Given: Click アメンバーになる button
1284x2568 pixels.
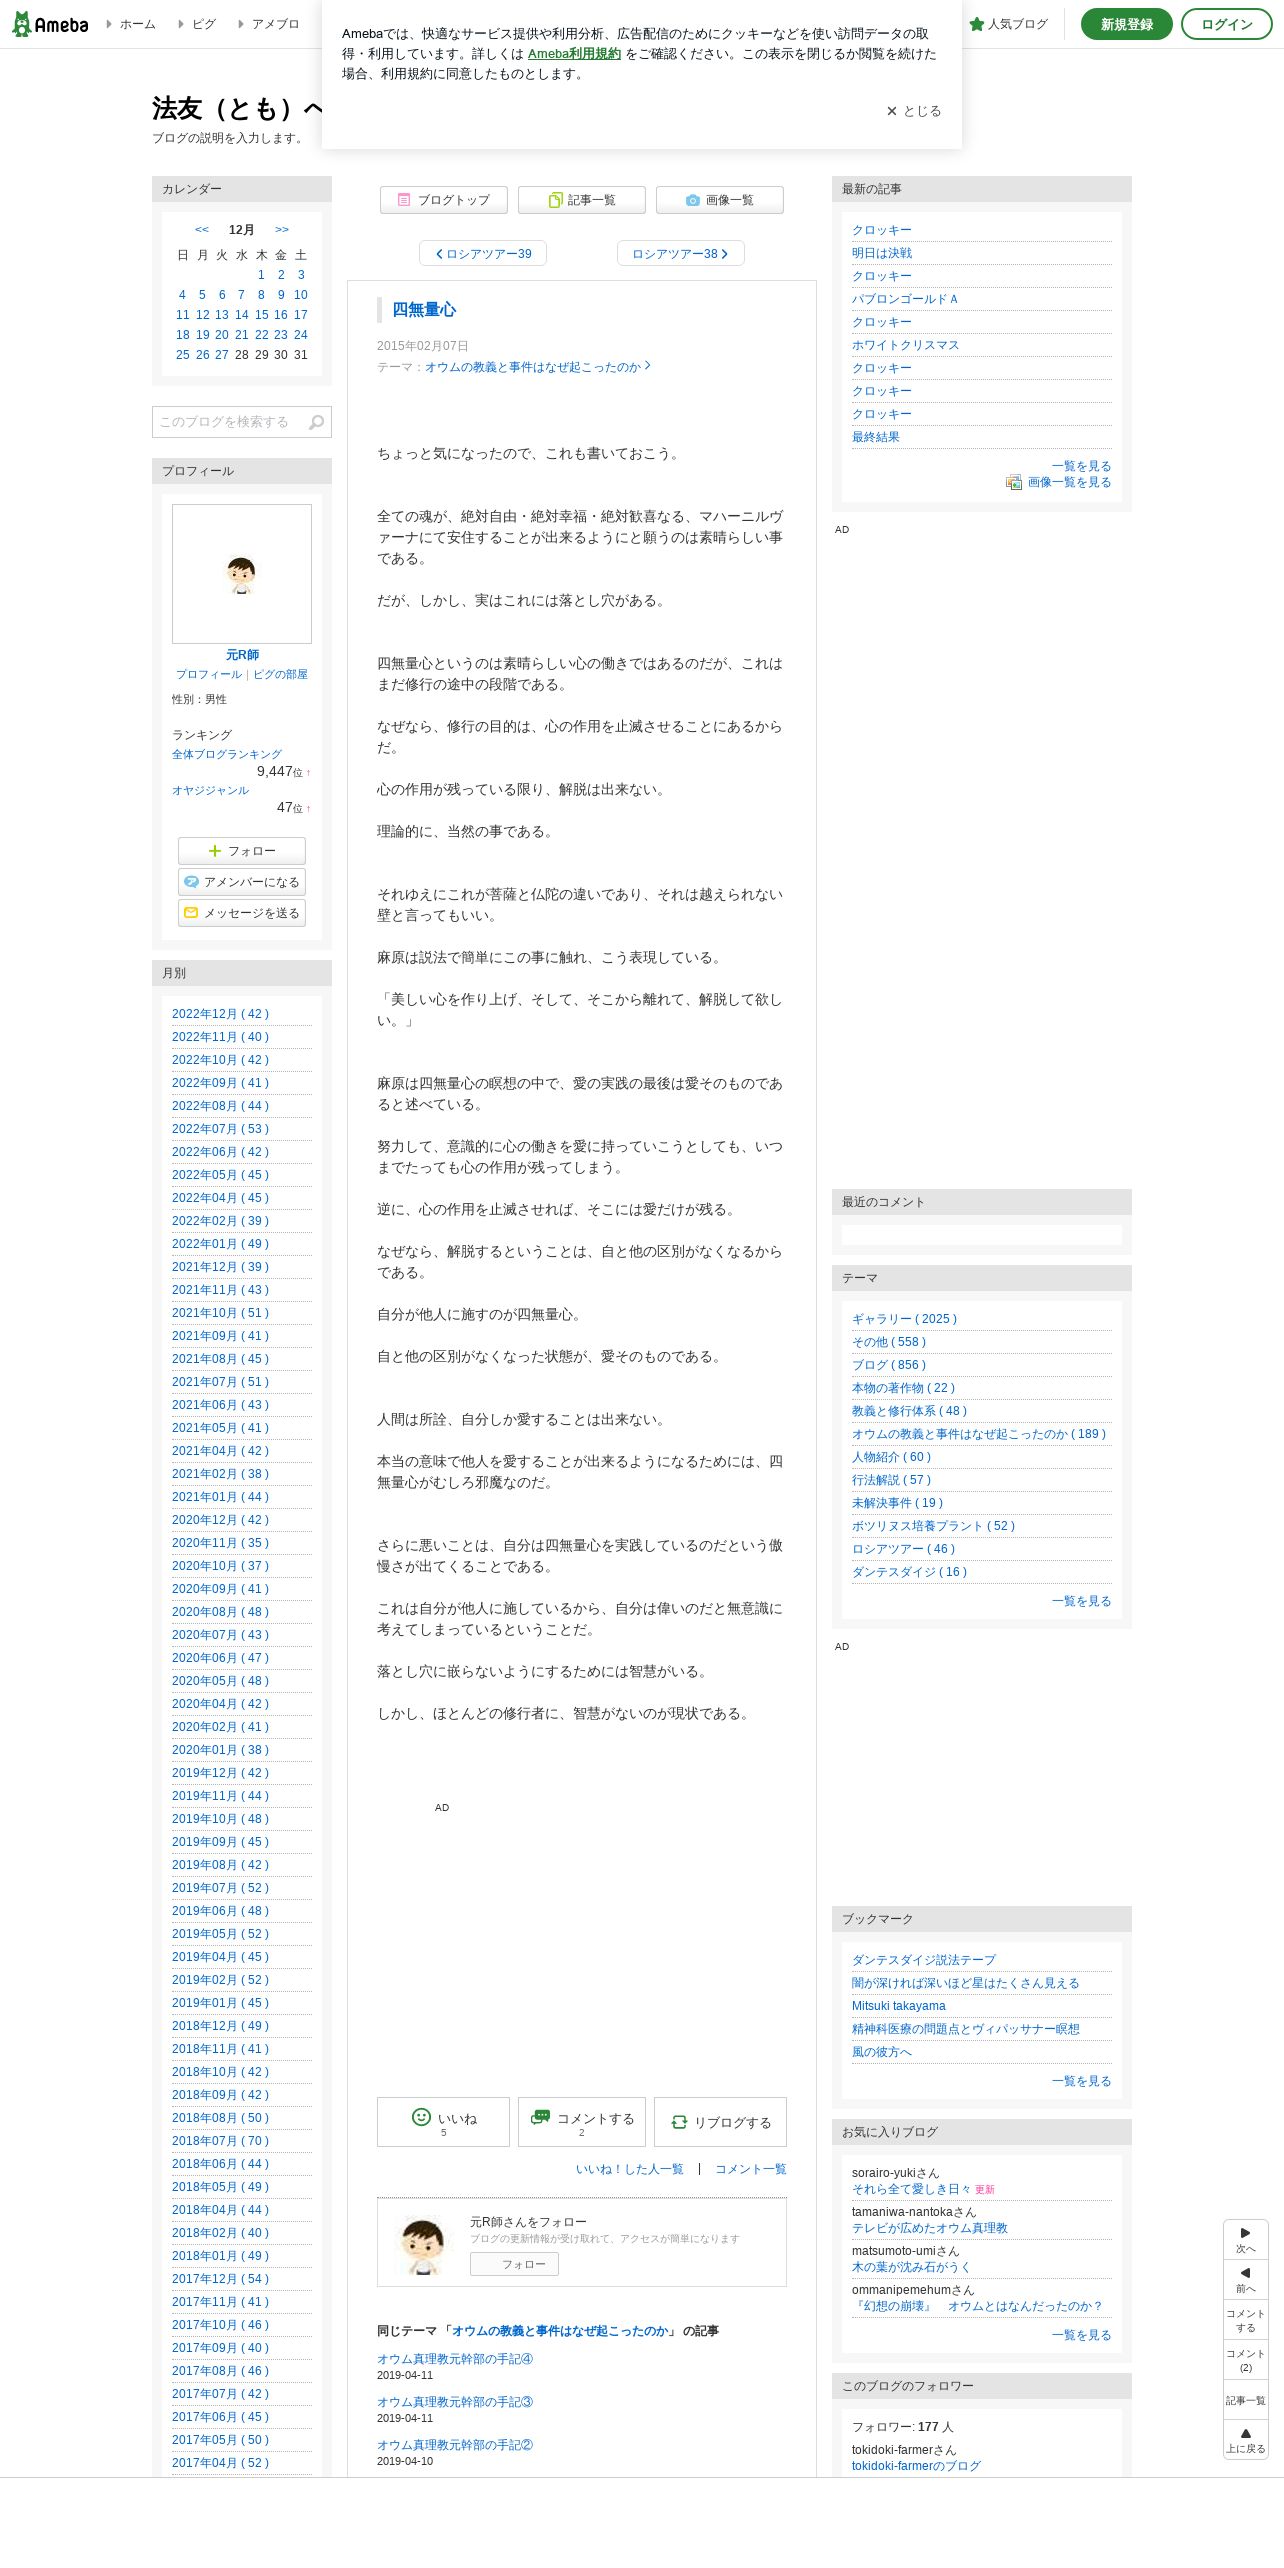Looking at the screenshot, I should pyautogui.click(x=242, y=882).
